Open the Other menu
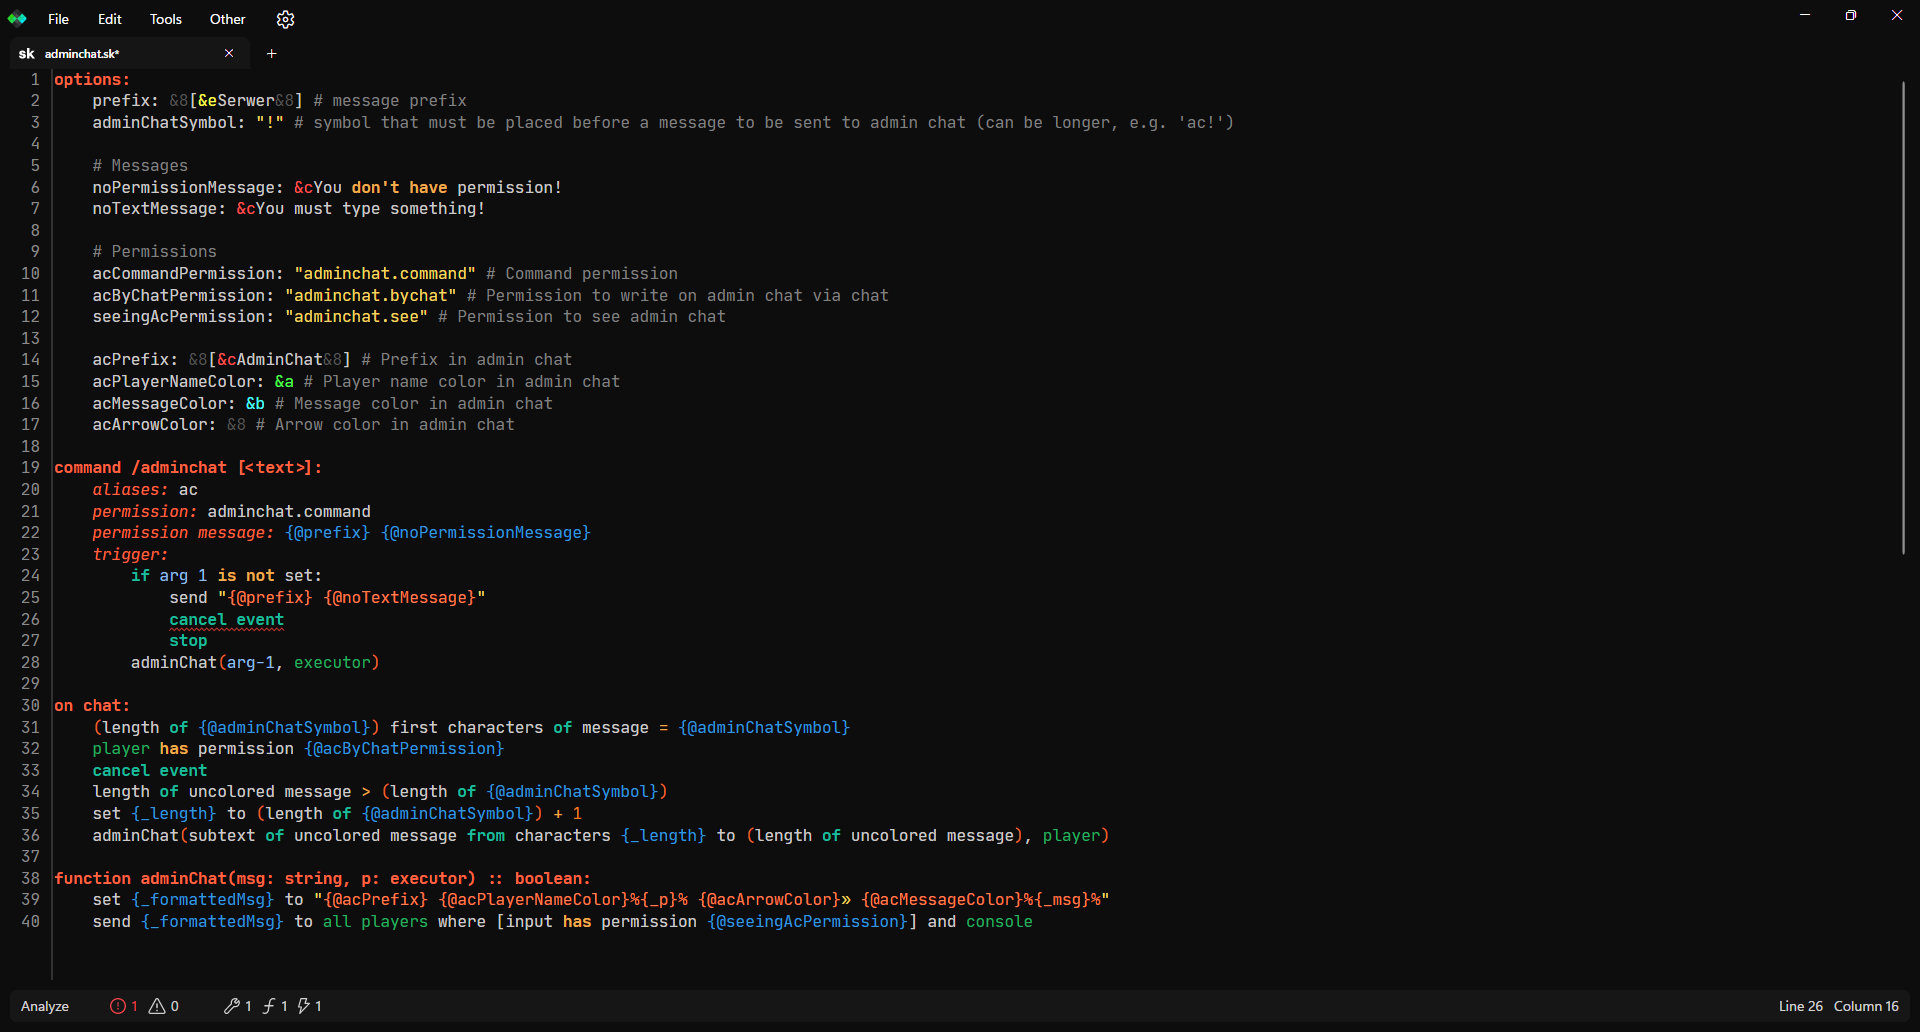 (227, 19)
